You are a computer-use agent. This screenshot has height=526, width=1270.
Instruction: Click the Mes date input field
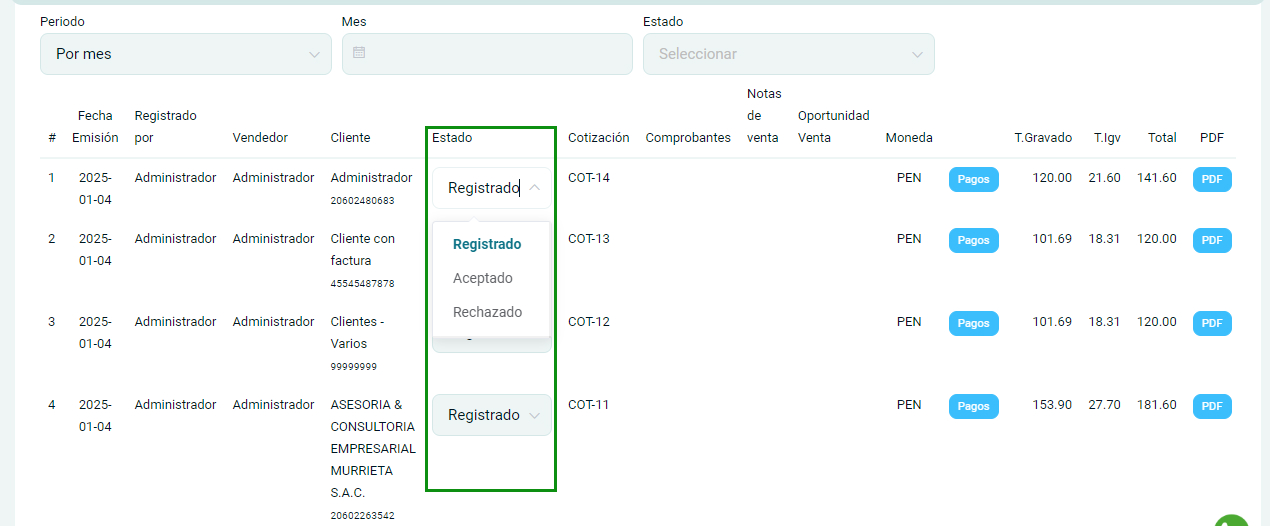(487, 54)
